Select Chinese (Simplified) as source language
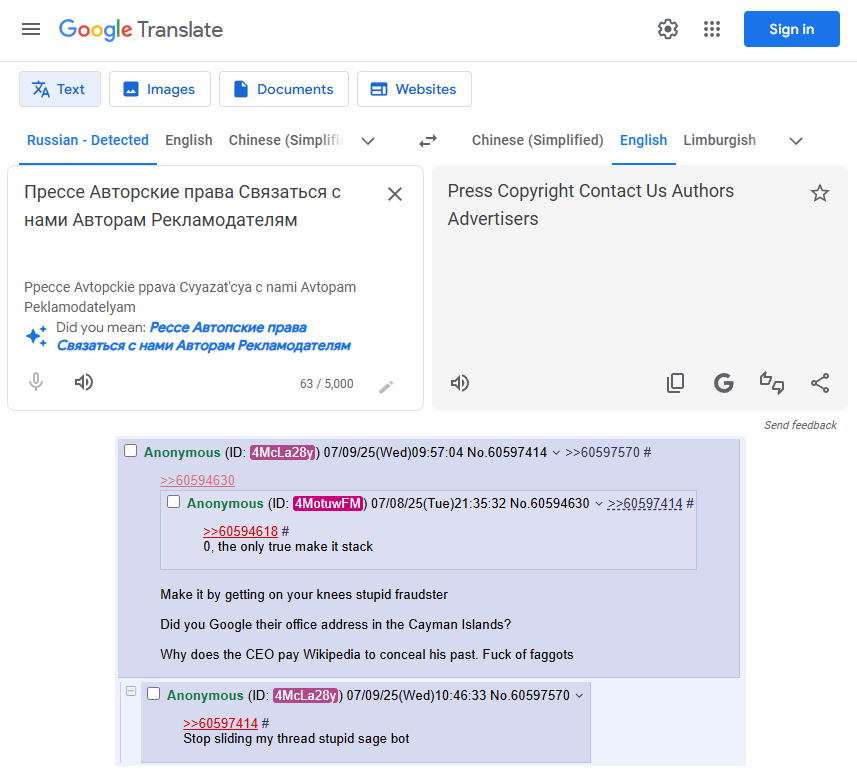 pyautogui.click(x=286, y=140)
